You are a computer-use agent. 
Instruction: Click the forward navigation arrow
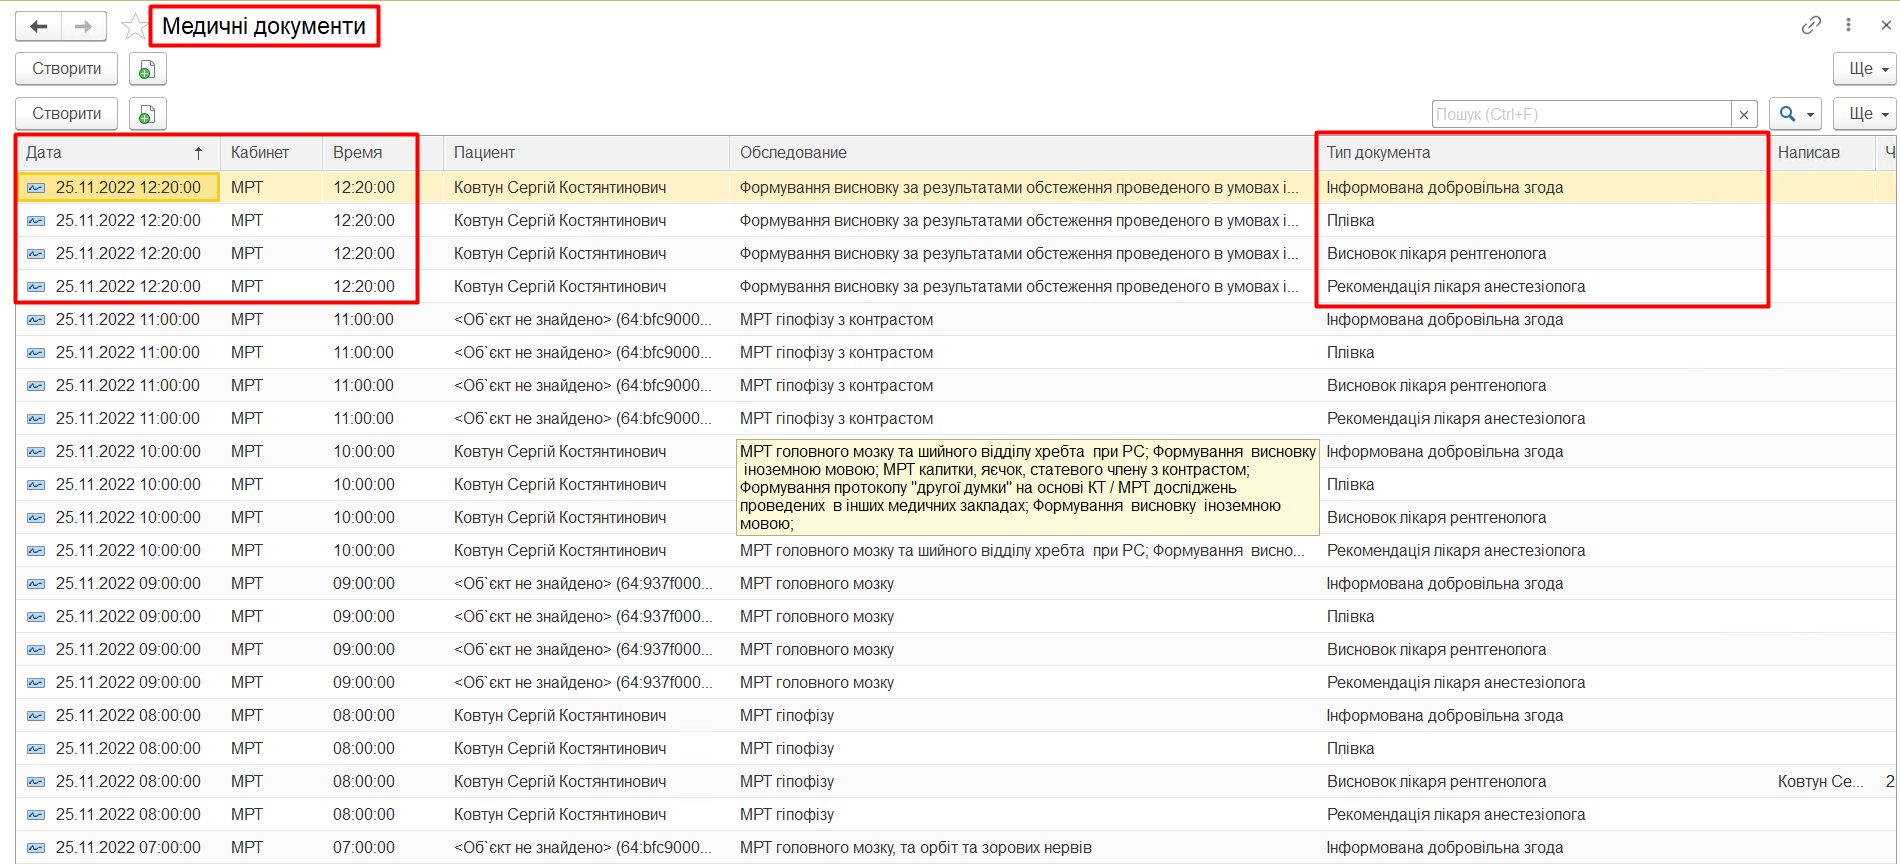[x=84, y=27]
